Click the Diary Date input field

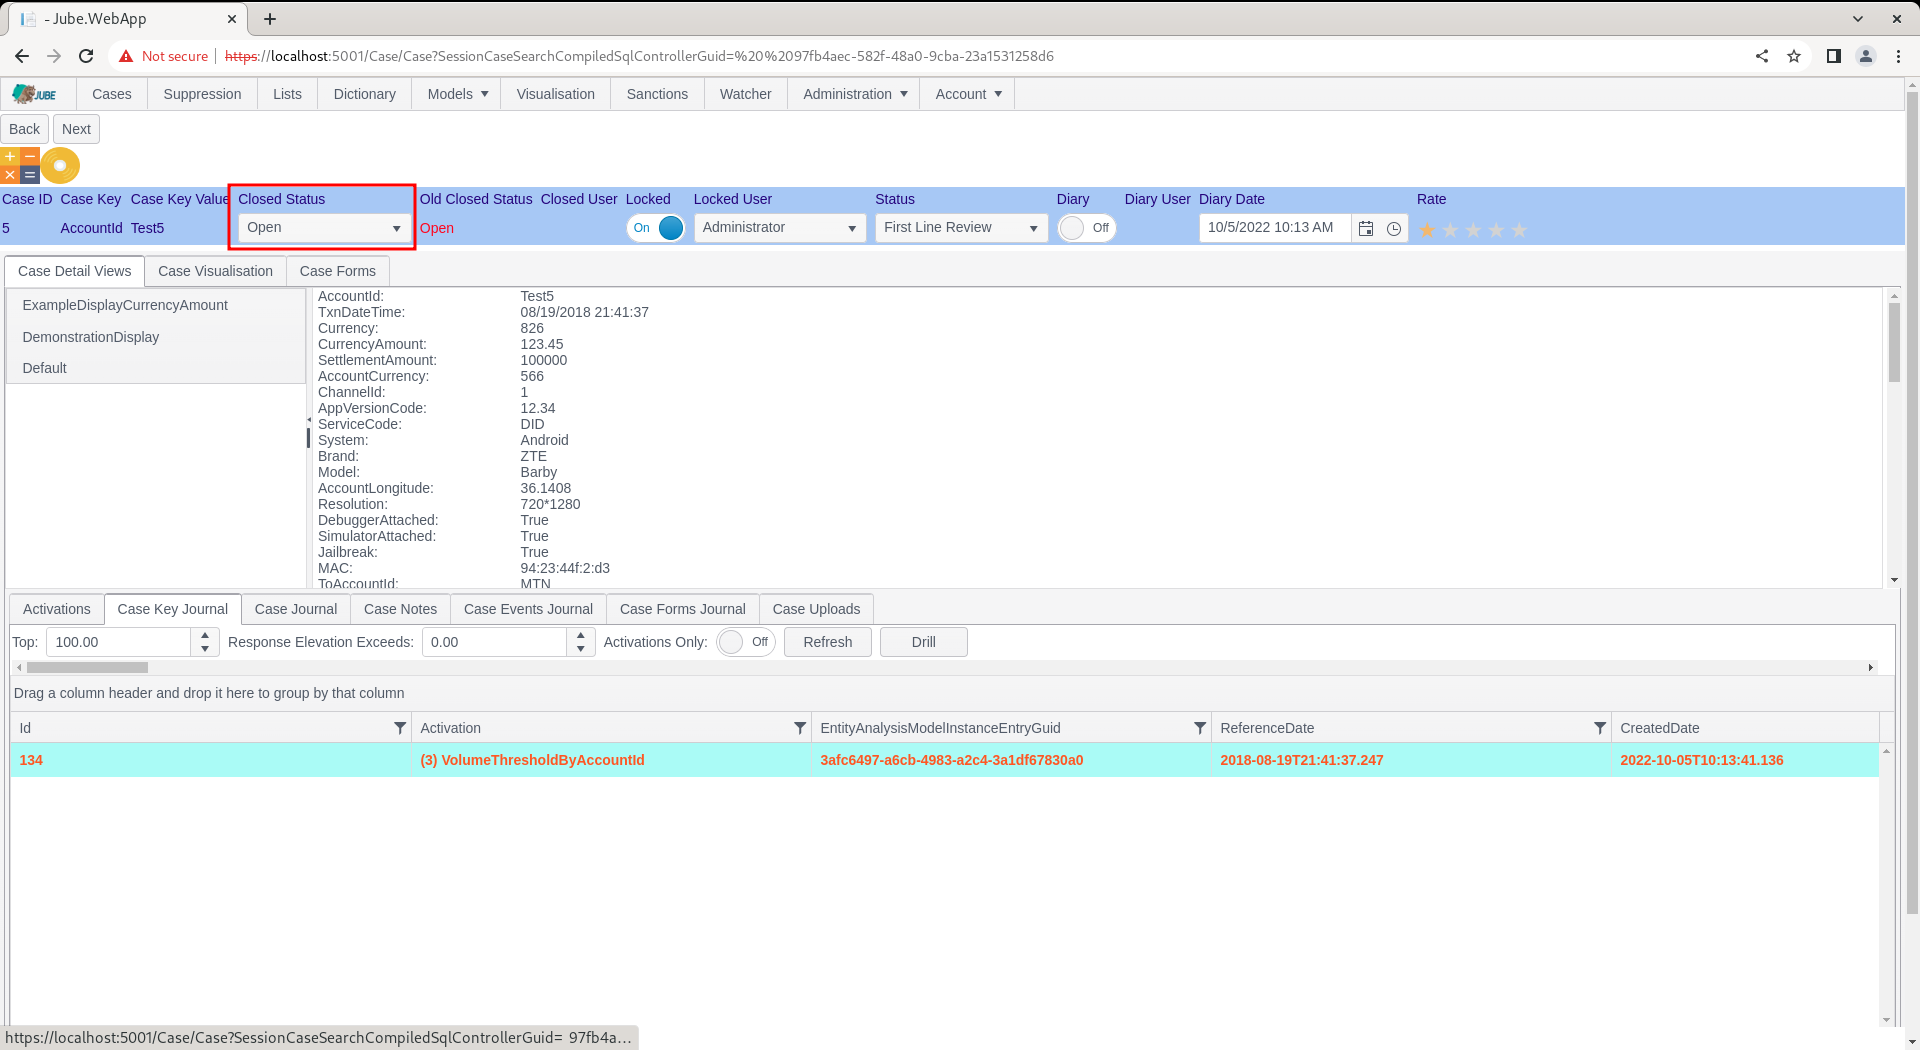pyautogui.click(x=1273, y=228)
